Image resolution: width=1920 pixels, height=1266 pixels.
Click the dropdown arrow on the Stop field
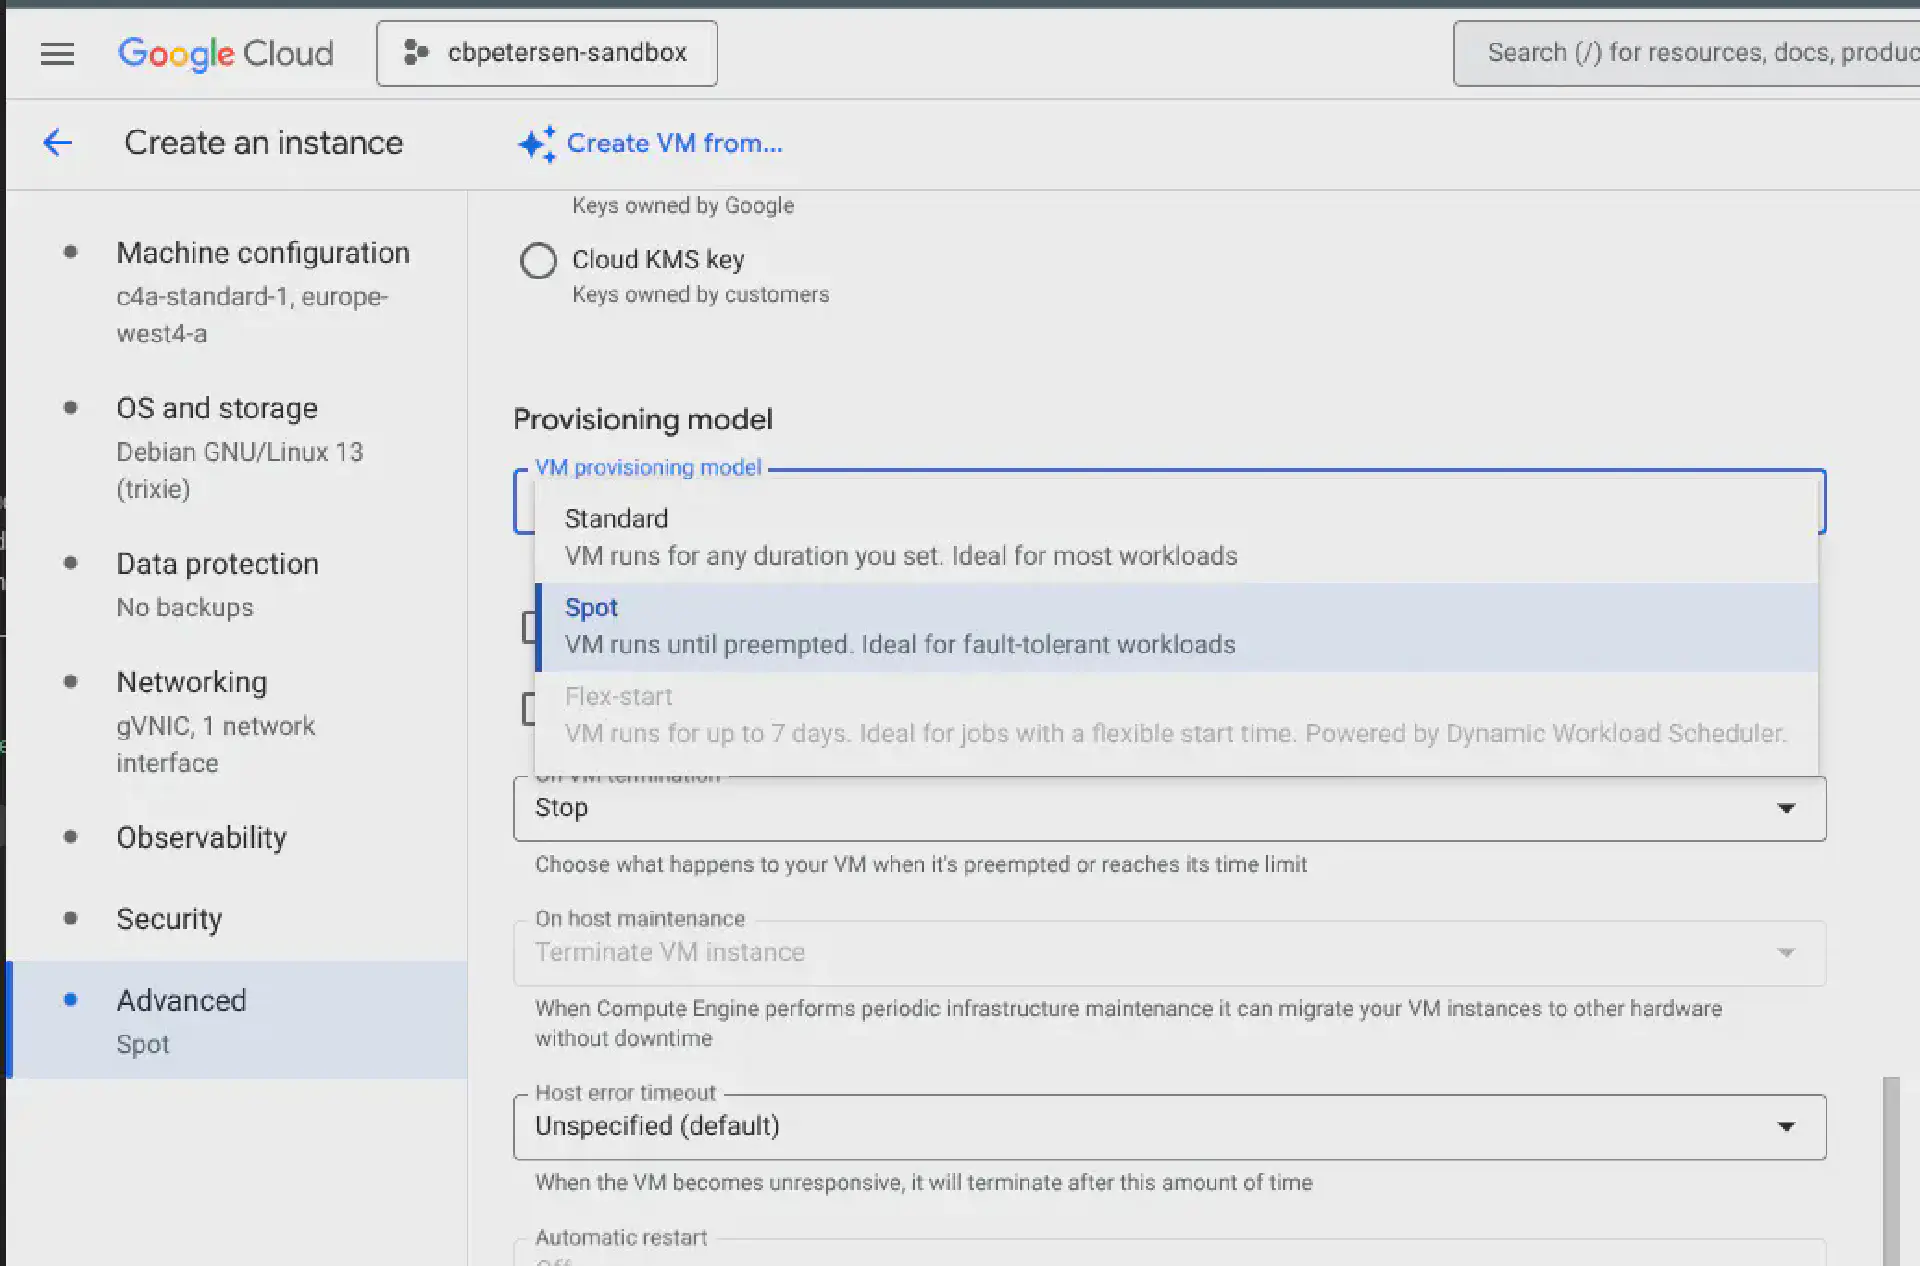[1787, 808]
